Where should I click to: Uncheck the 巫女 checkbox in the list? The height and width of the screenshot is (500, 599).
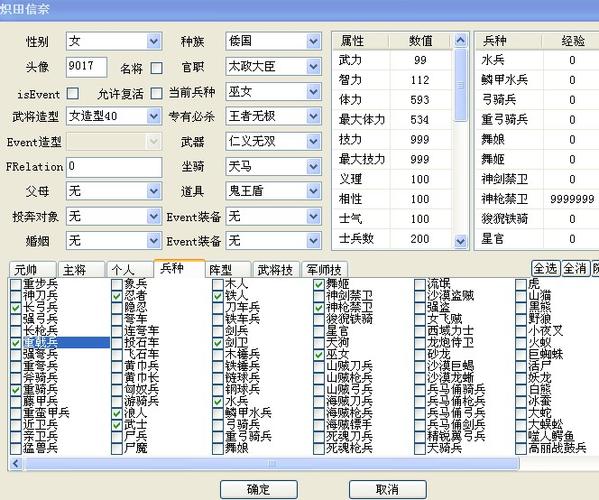(x=319, y=355)
